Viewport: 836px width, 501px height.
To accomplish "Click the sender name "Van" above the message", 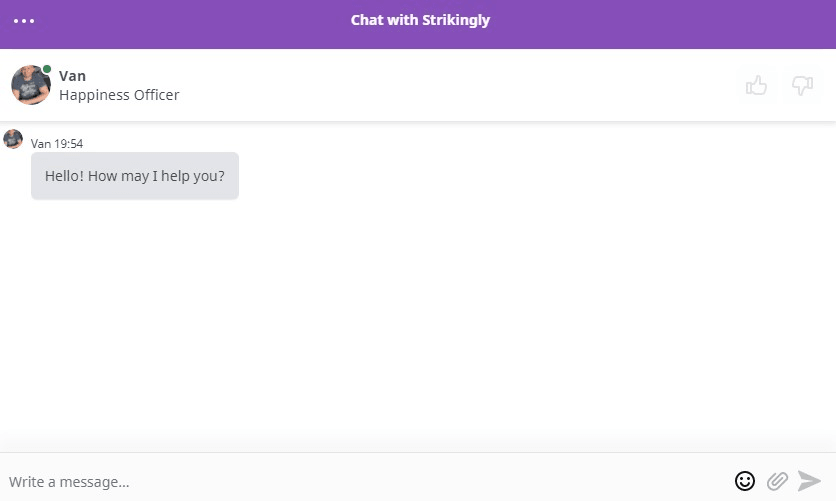I will [x=41, y=144].
